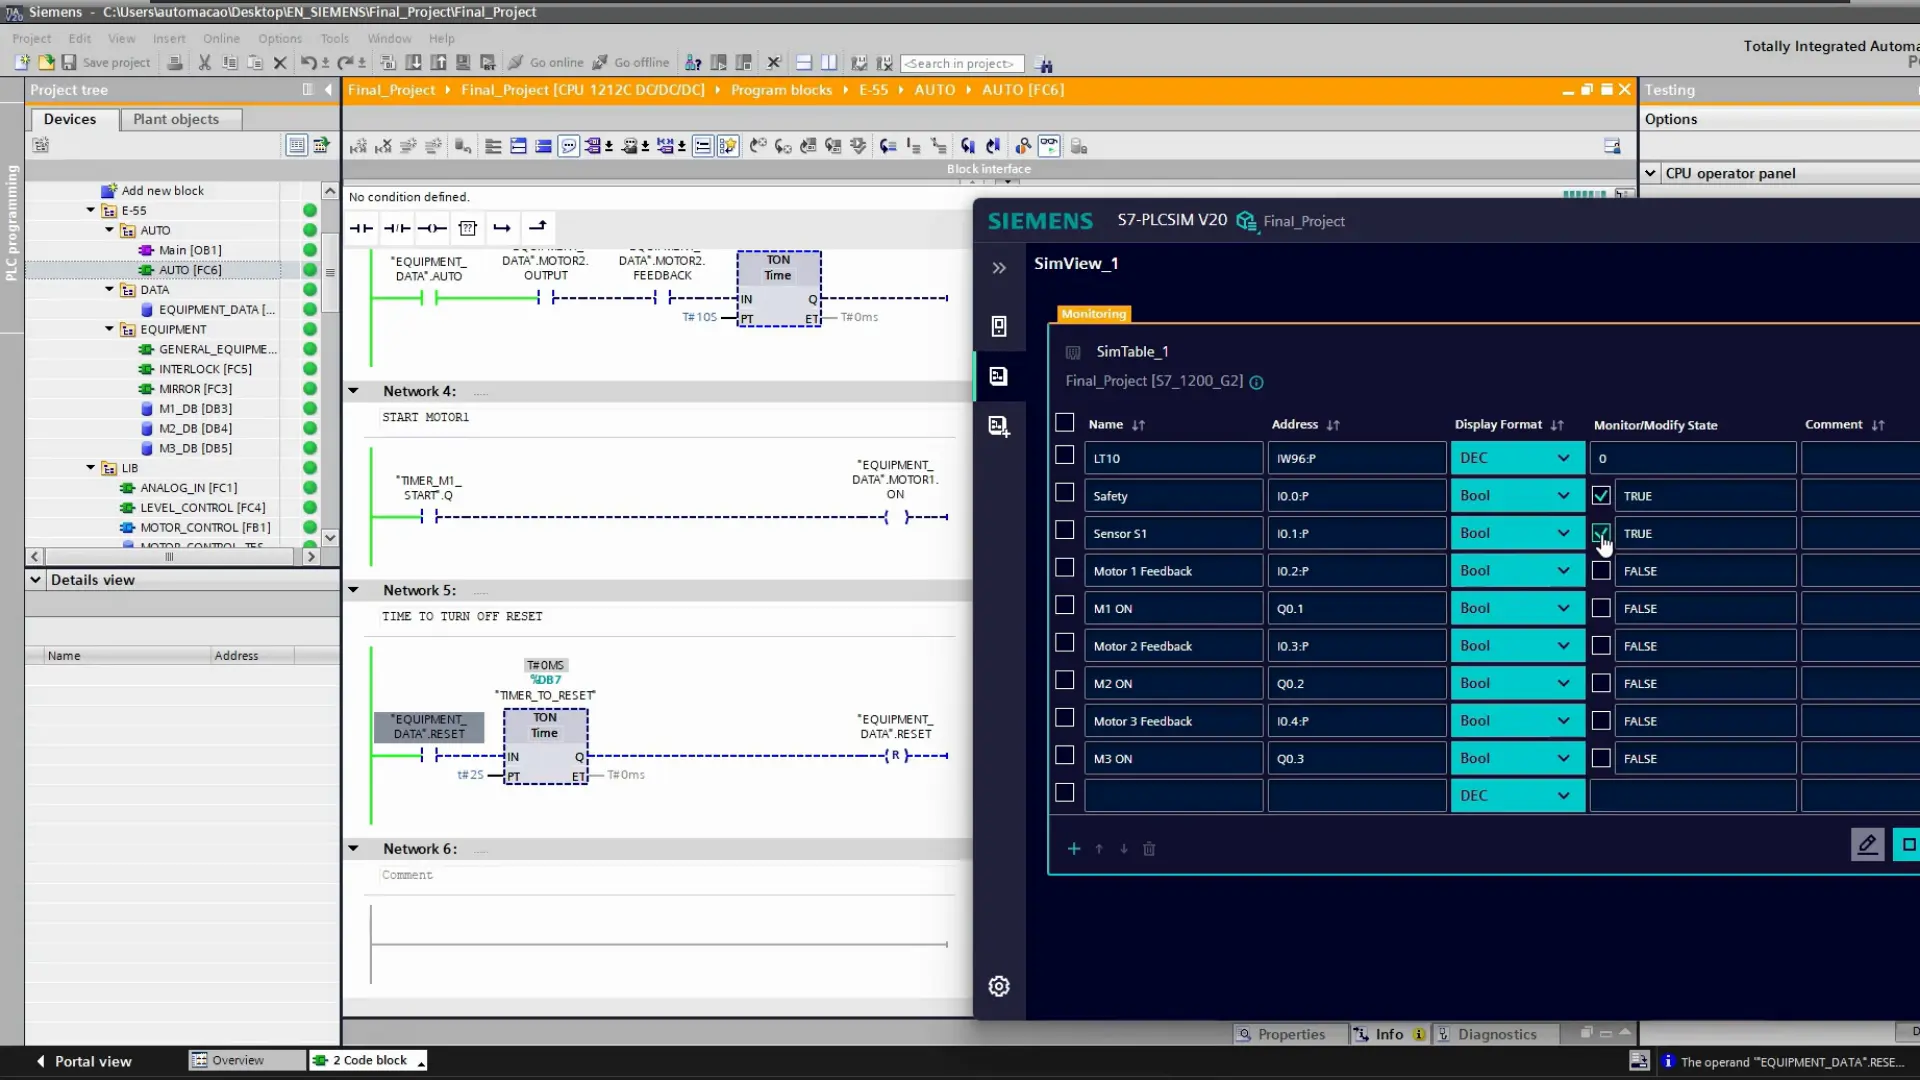Check the Motor 2 Feedback state checkbox

click(x=1601, y=646)
